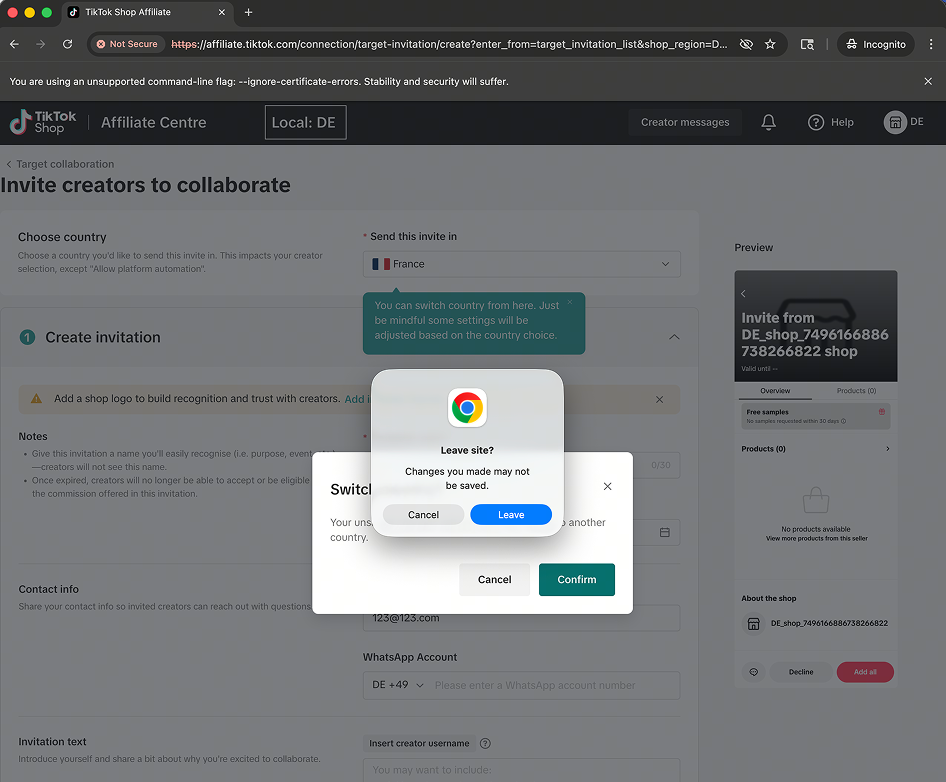Click the tracking protection eye icon
Viewport: 946px width, 782px height.
point(746,44)
